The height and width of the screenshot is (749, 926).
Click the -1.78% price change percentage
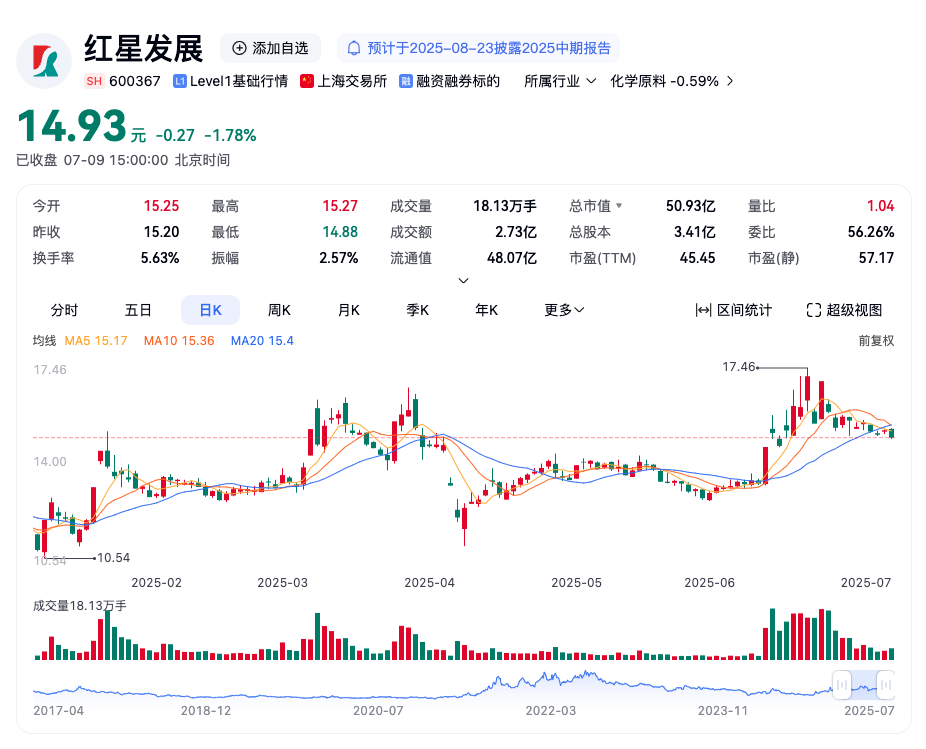[x=230, y=135]
